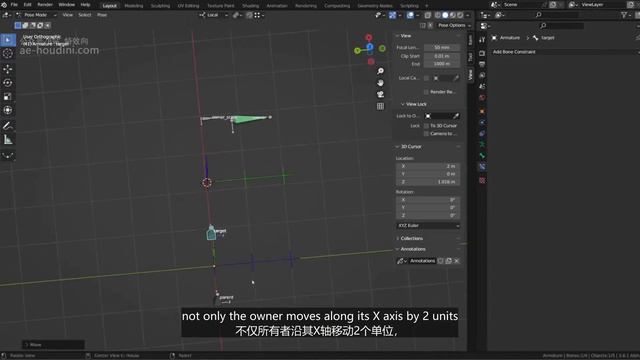
Task: Switch to Rendered viewport shading
Action: pyautogui.click(x=460, y=15)
